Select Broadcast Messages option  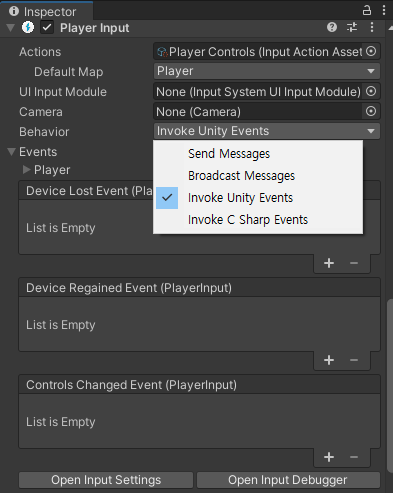pos(258,176)
